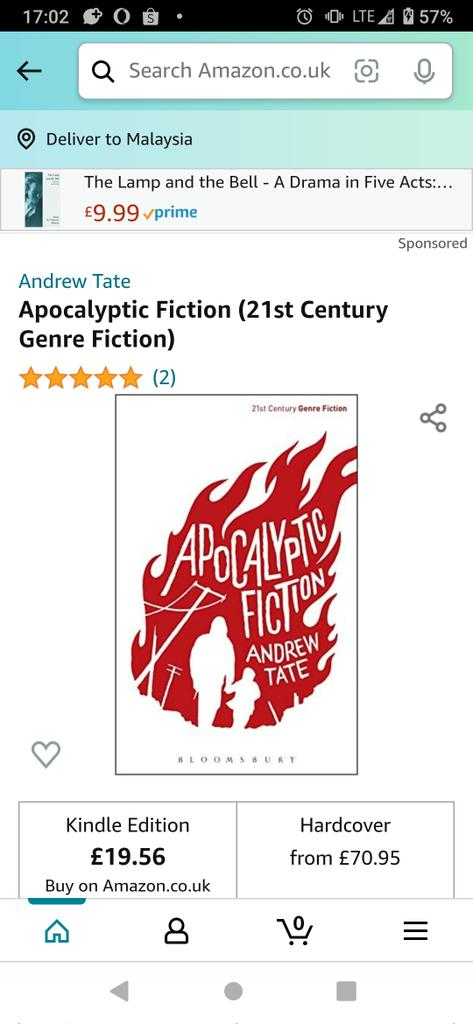Viewport: 473px width, 1024px height.
Task: Share this book via share icon
Action: (x=433, y=418)
